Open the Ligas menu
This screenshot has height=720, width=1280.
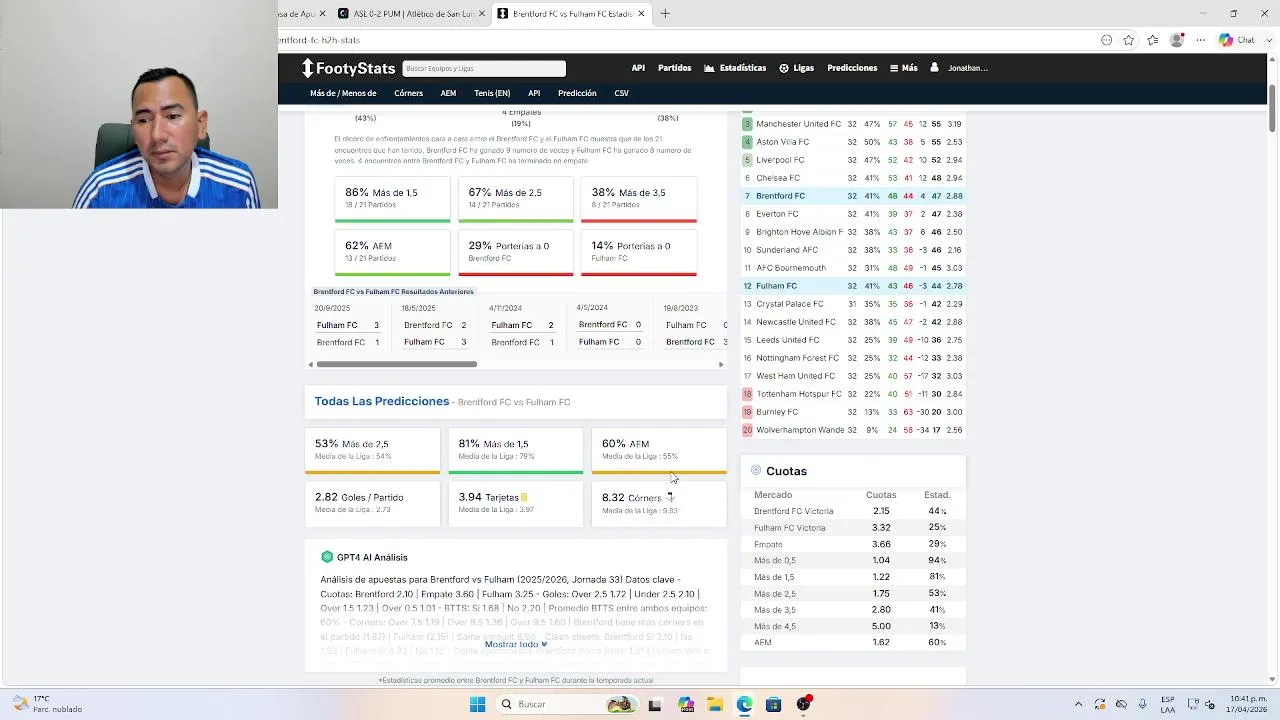pyautogui.click(x=796, y=68)
